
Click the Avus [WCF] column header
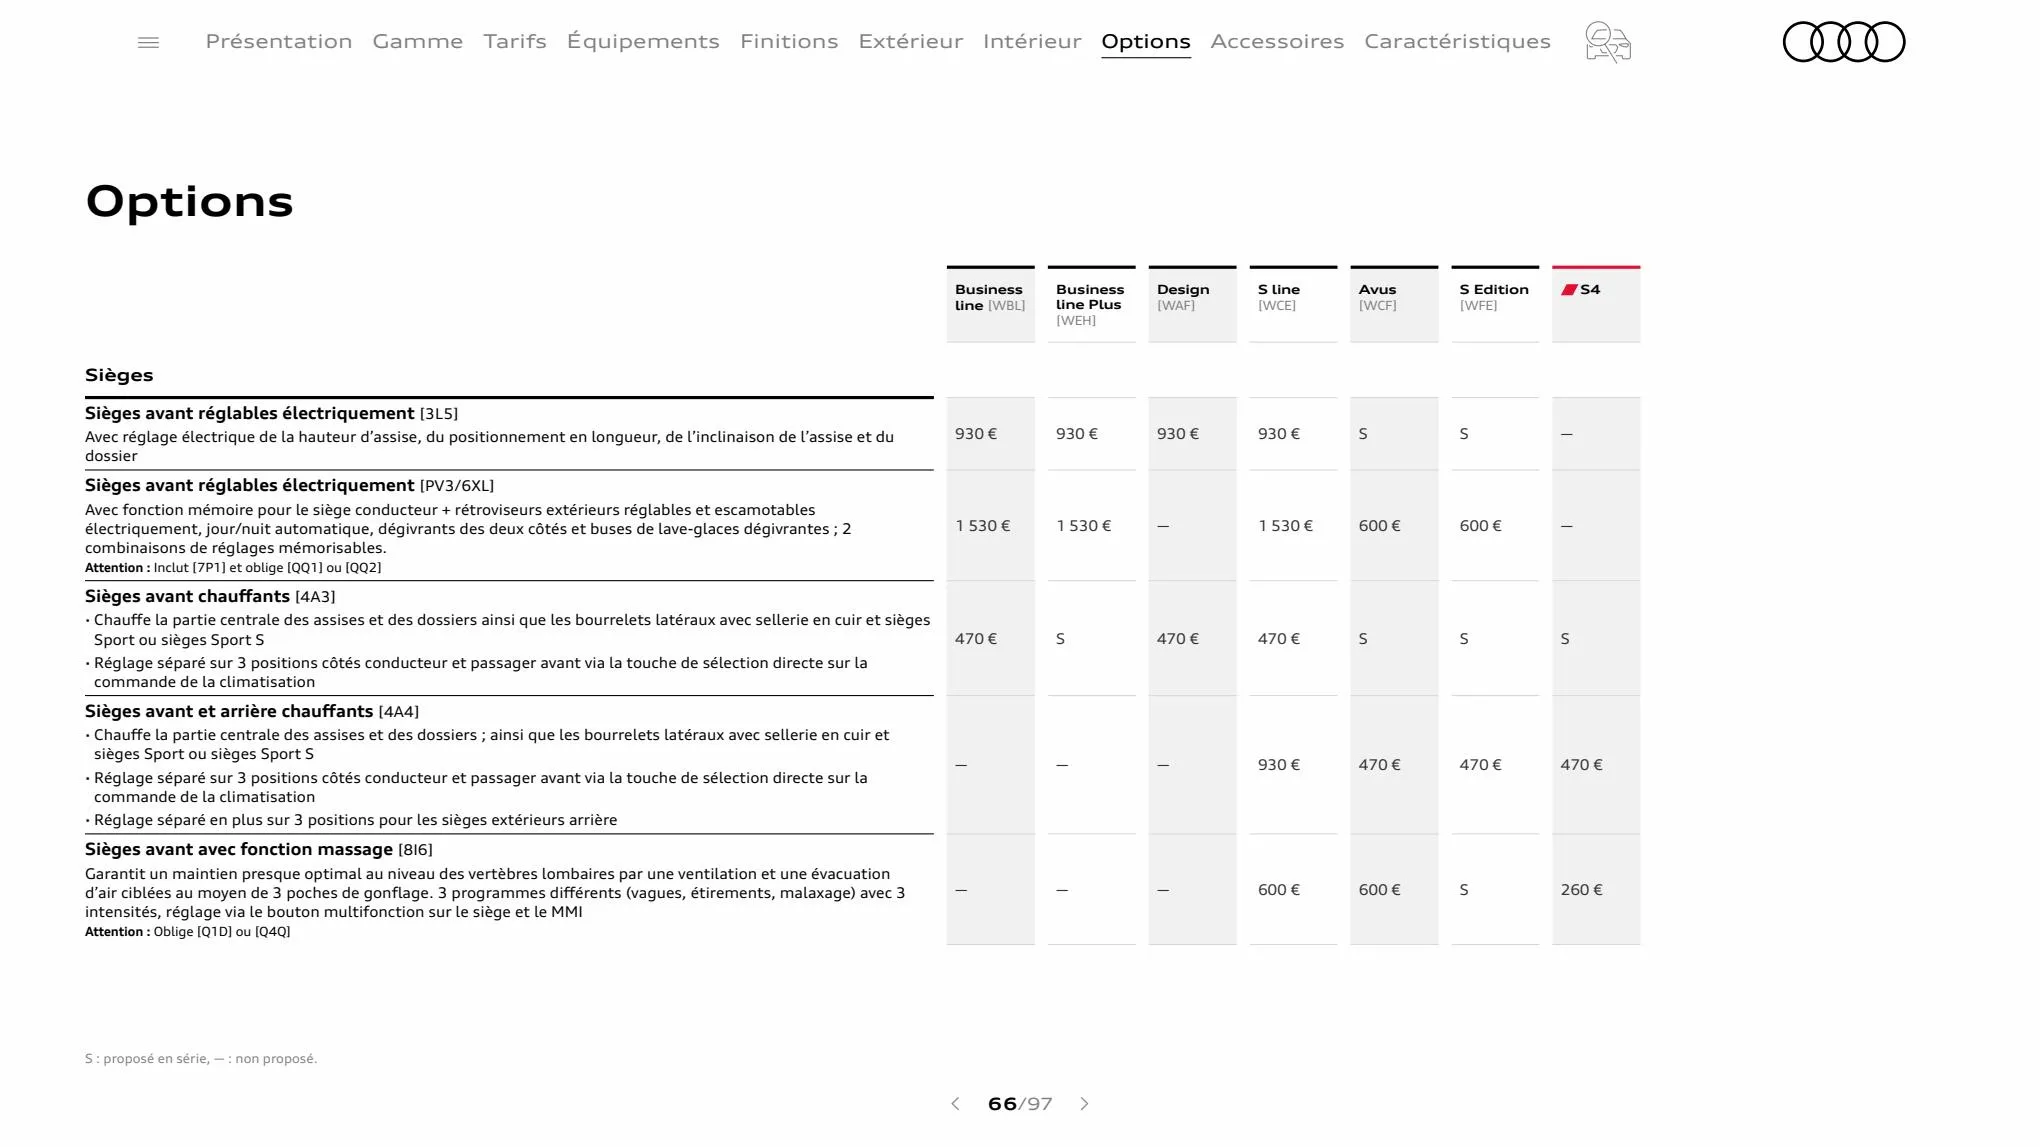point(1394,304)
